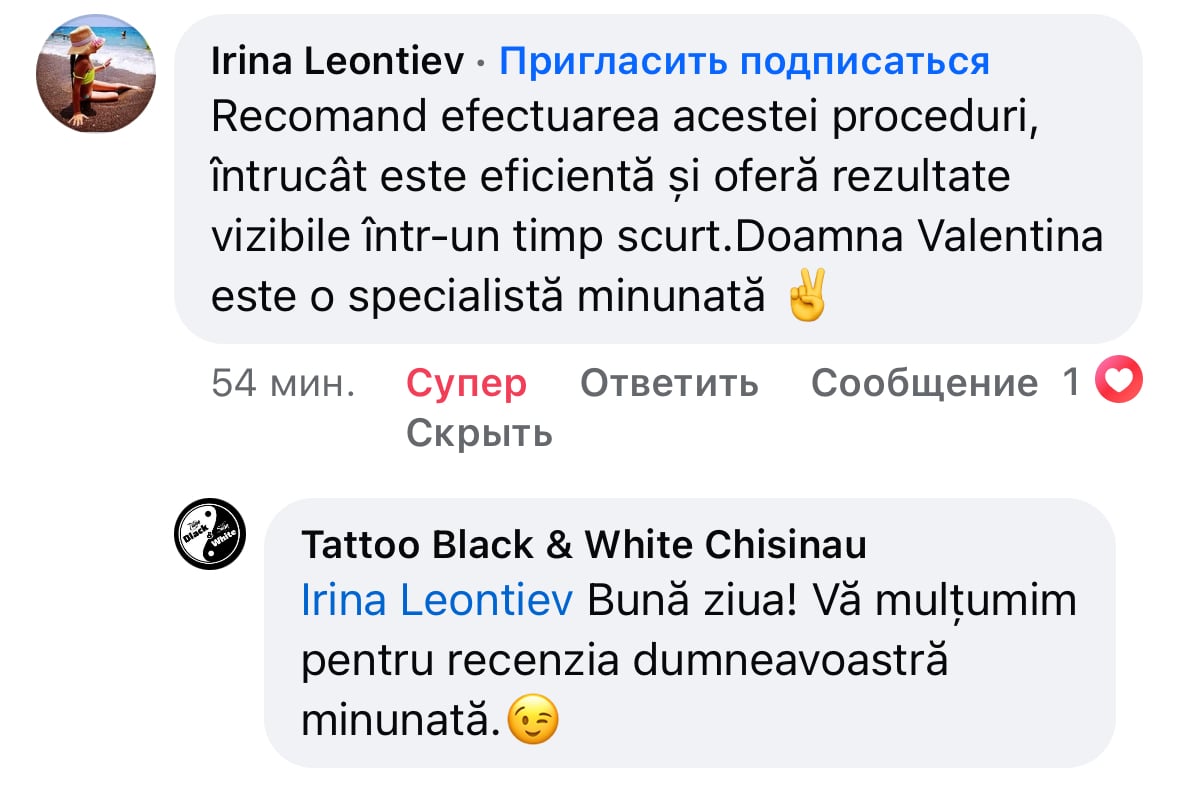Click the Tattoo Black & White yin-yang avatar
1179x790 pixels.
(x=211, y=534)
